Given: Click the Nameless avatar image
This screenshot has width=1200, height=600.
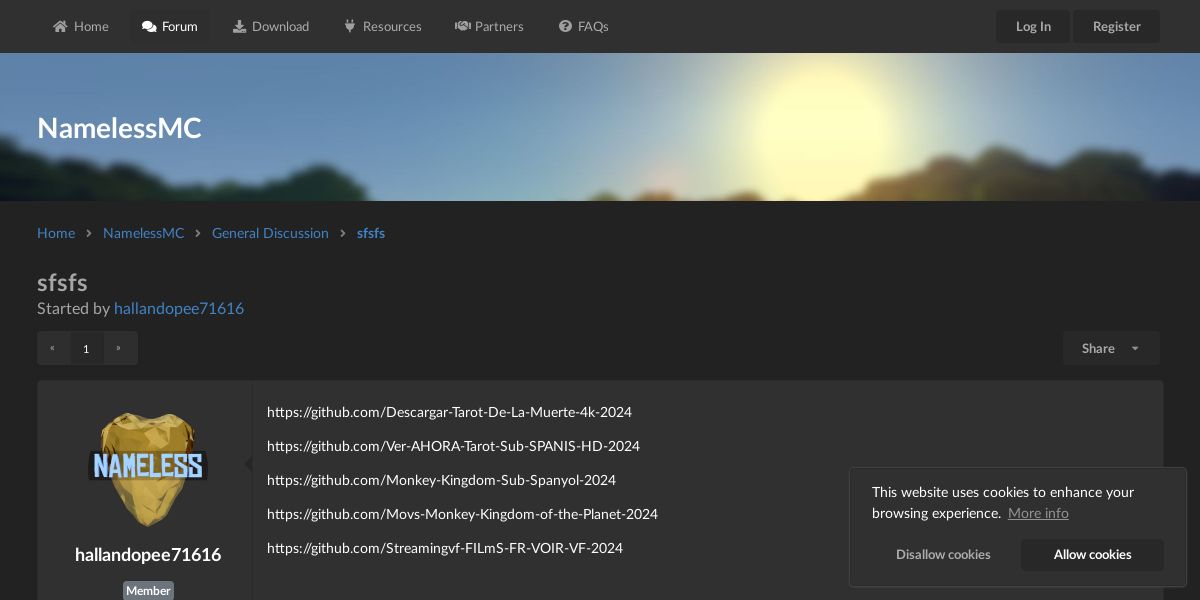Looking at the screenshot, I should click(148, 468).
